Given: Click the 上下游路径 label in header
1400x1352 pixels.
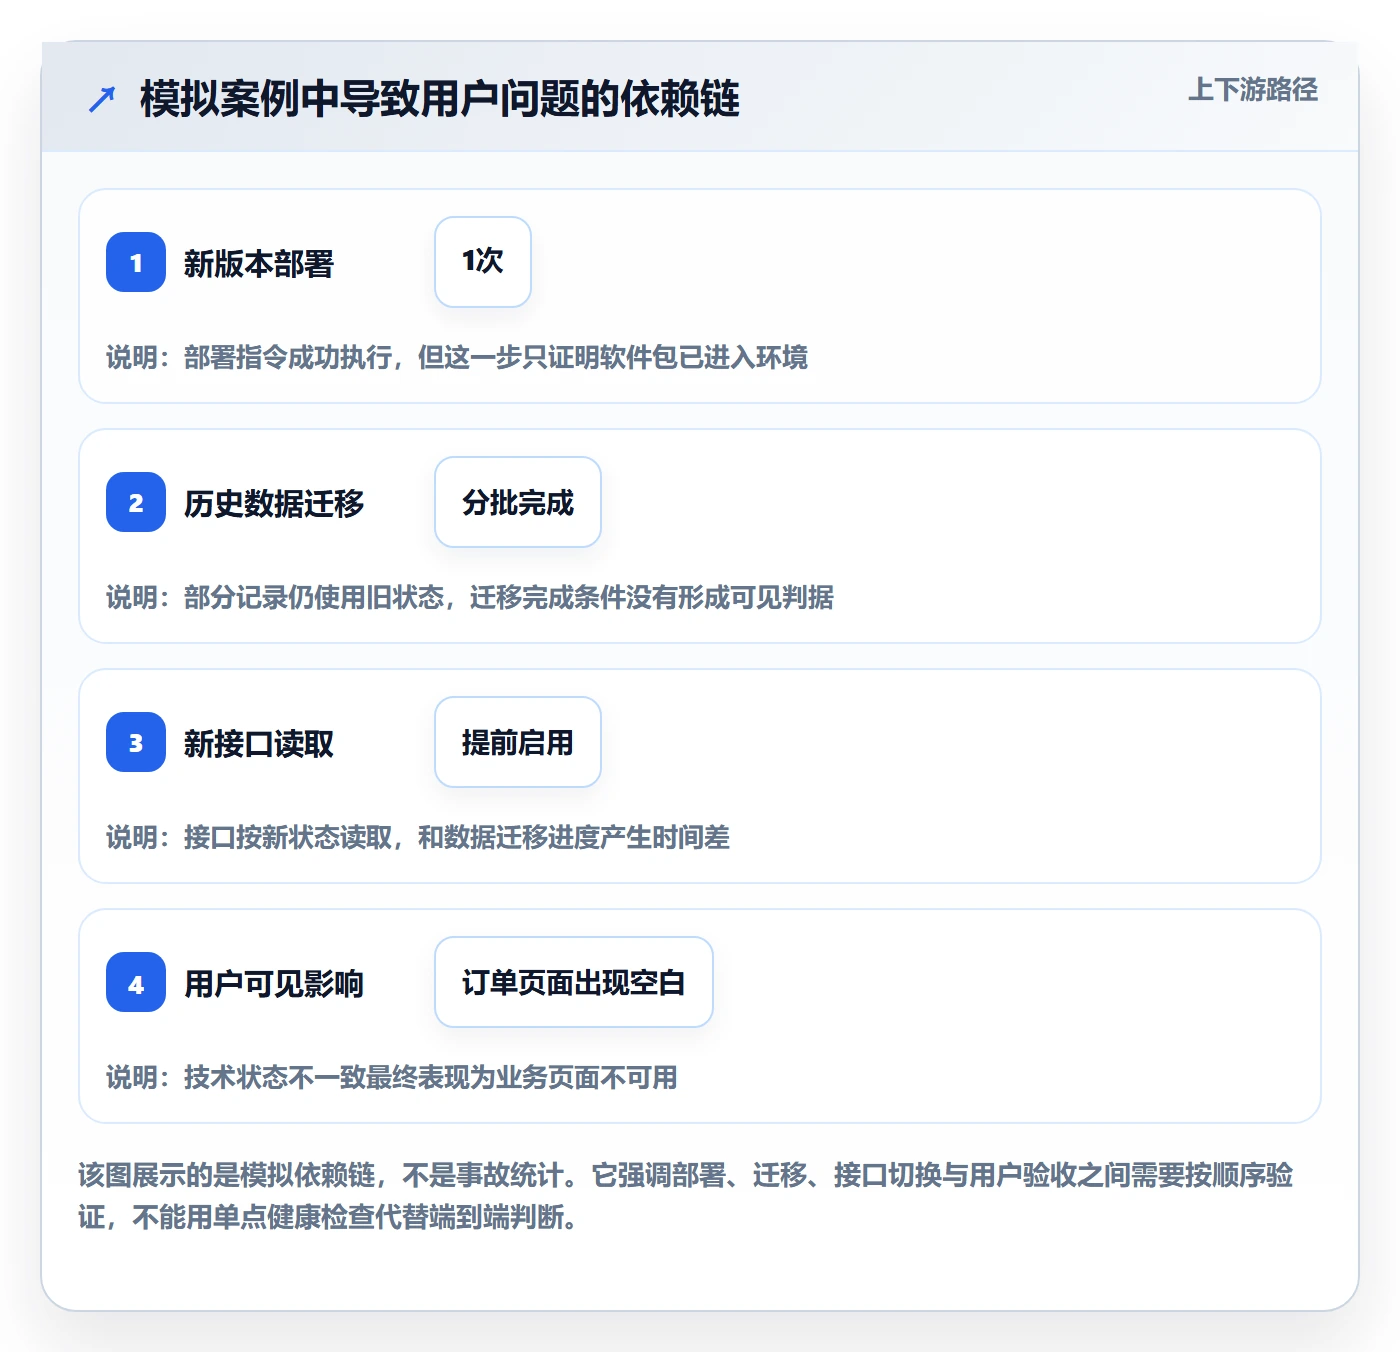Looking at the screenshot, I should click(x=1253, y=90).
